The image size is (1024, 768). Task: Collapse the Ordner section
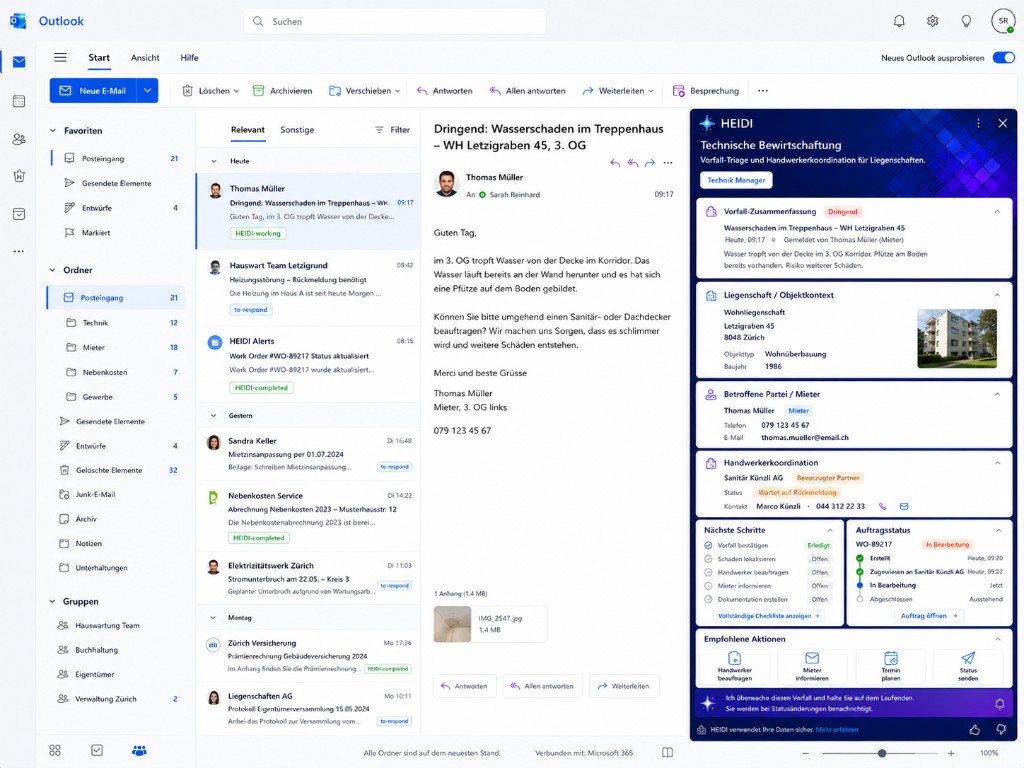pos(52,270)
